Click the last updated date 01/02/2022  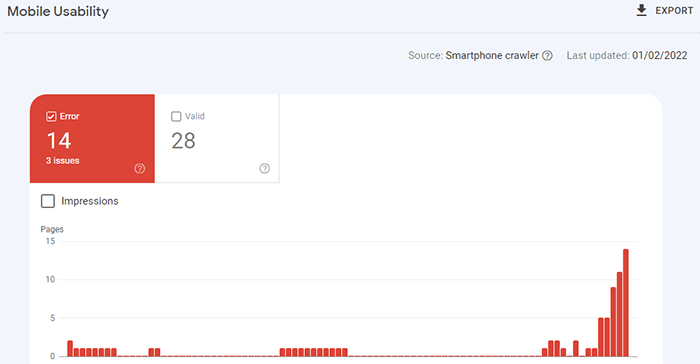(x=660, y=55)
